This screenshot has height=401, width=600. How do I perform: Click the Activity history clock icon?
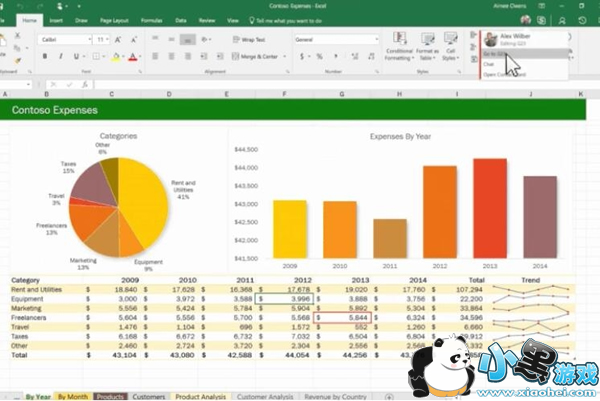coord(582,20)
